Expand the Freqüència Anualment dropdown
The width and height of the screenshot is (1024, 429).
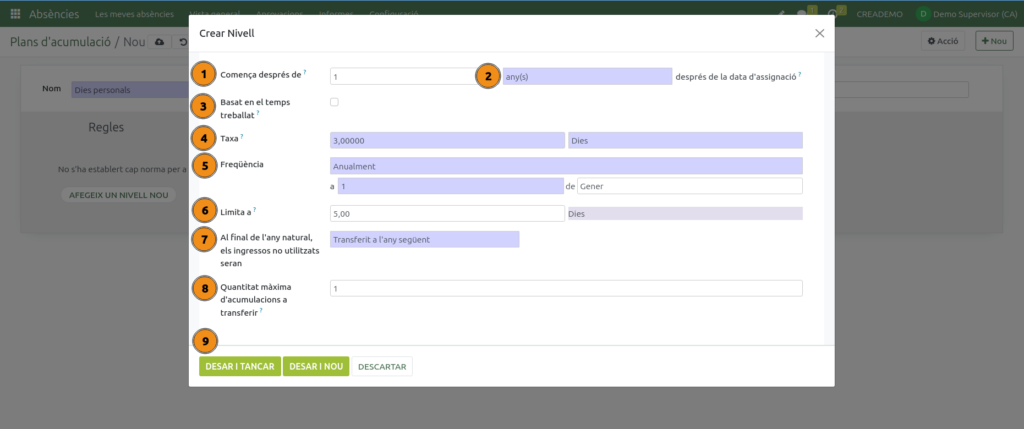pyautogui.click(x=565, y=165)
